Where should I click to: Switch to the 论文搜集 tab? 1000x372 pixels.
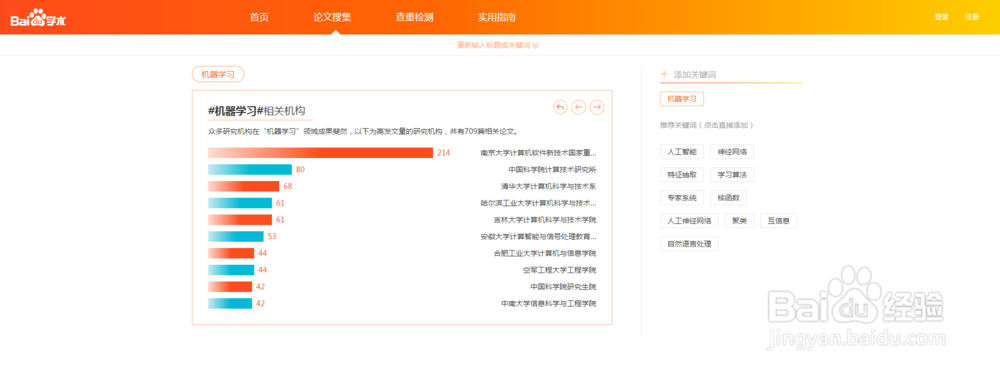click(x=332, y=17)
